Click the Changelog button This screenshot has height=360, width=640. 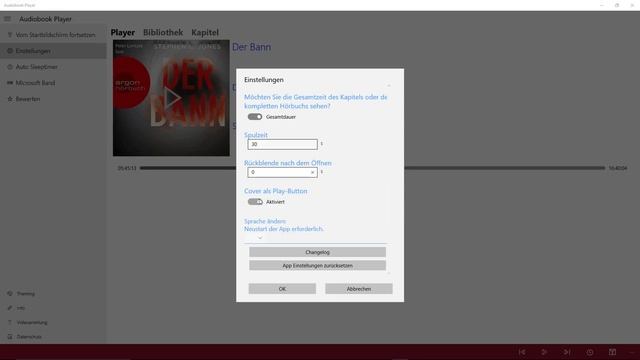click(x=317, y=252)
